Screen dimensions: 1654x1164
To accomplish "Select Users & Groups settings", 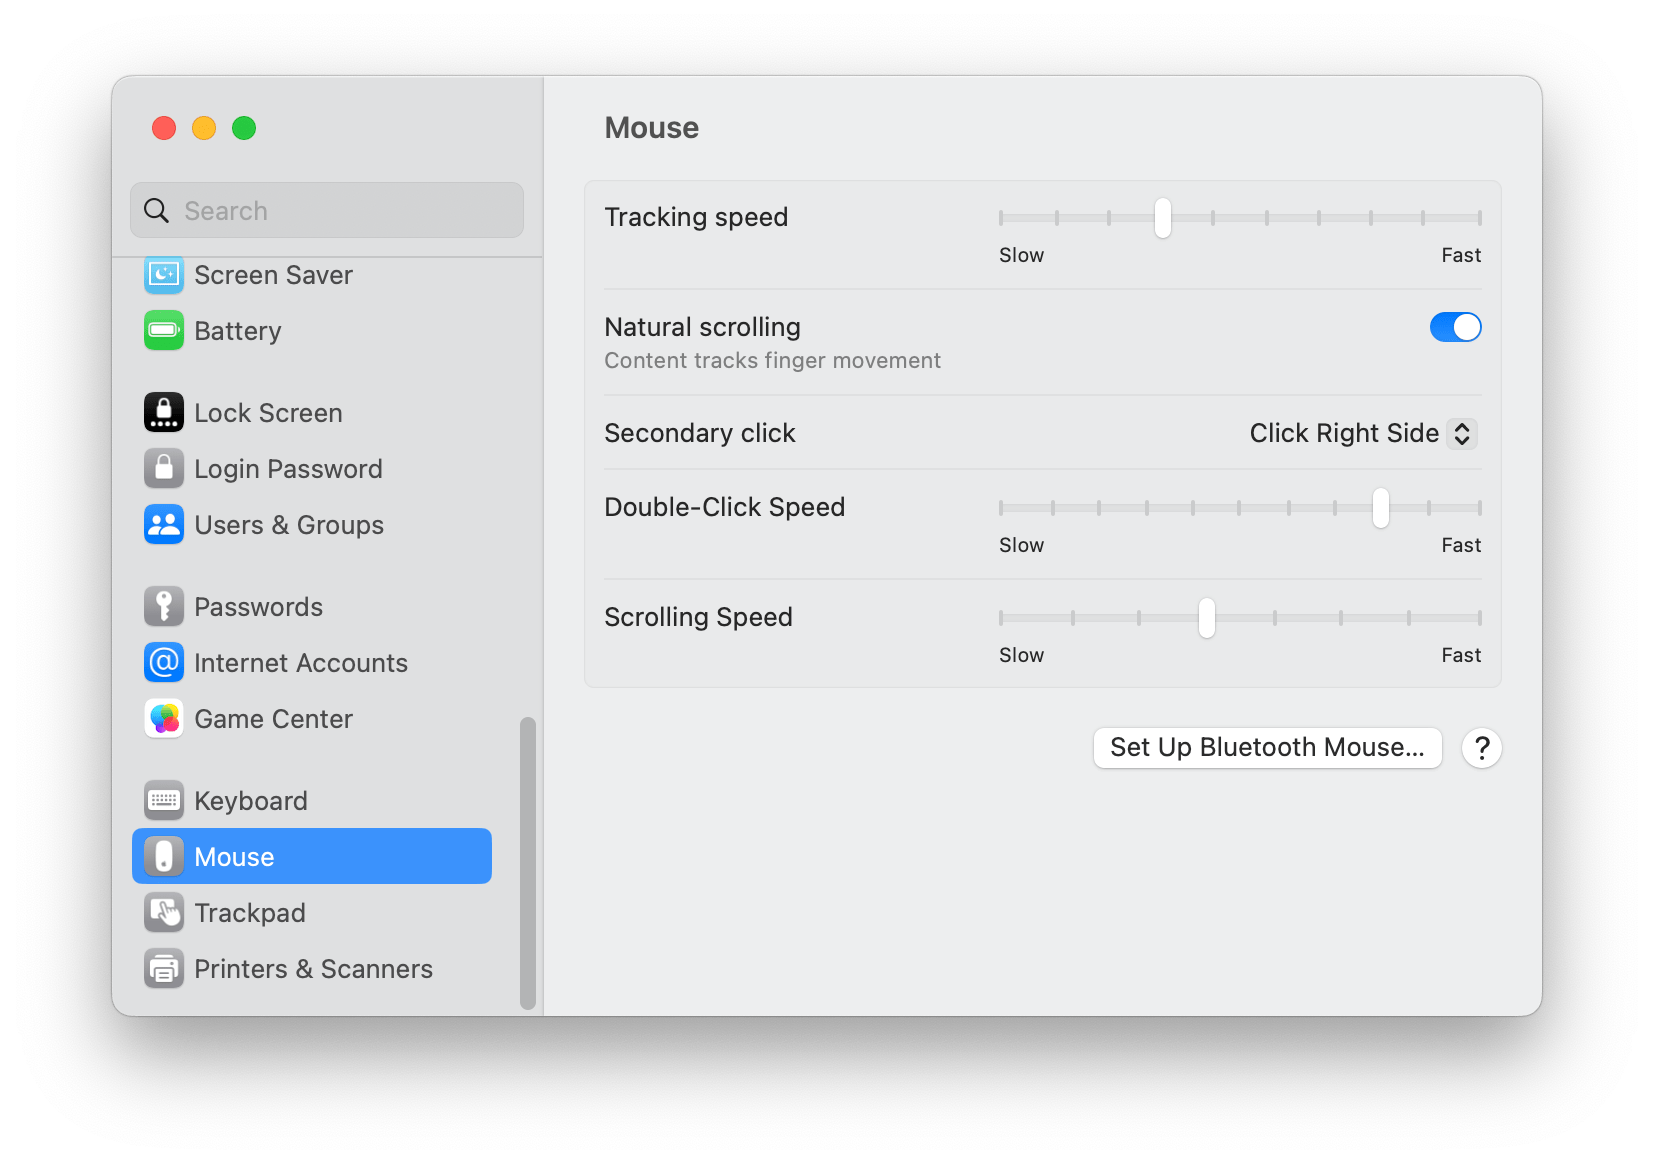I will (163, 524).
